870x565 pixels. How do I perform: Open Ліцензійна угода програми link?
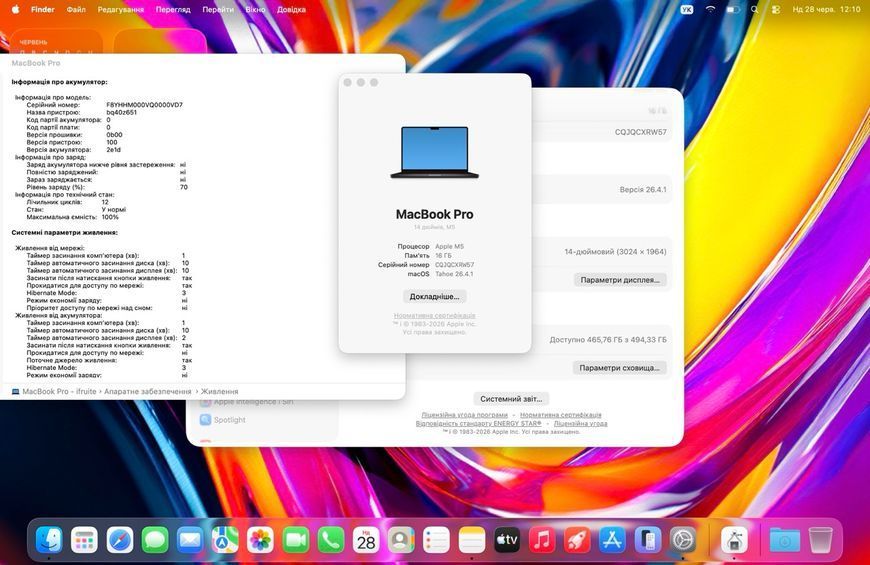tap(464, 415)
